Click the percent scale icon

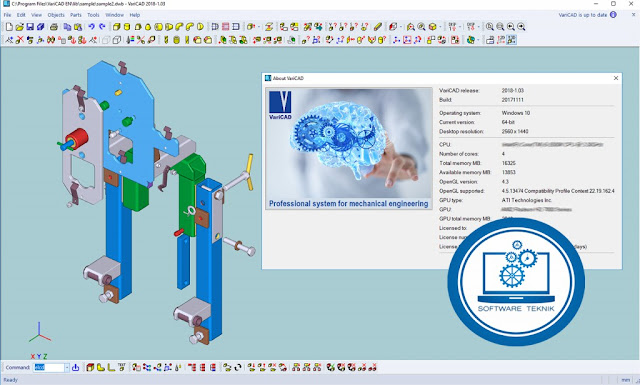141,40
